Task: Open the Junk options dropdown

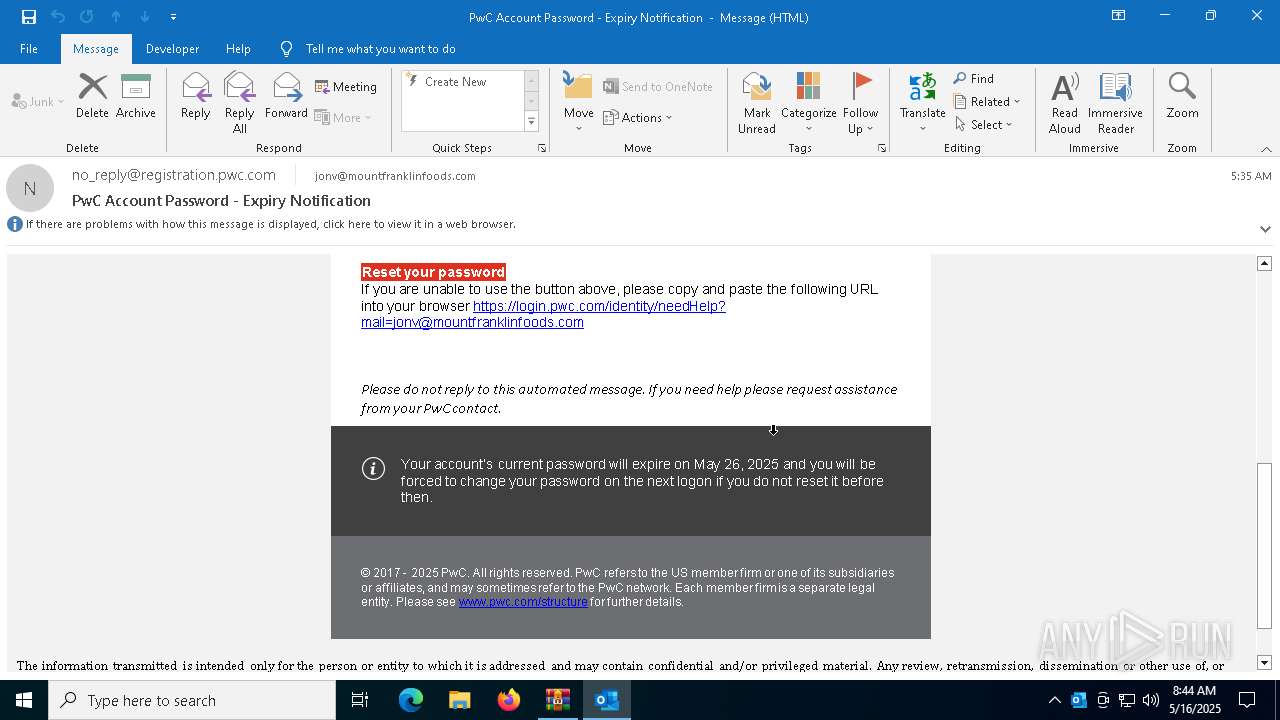Action: click(x=38, y=102)
